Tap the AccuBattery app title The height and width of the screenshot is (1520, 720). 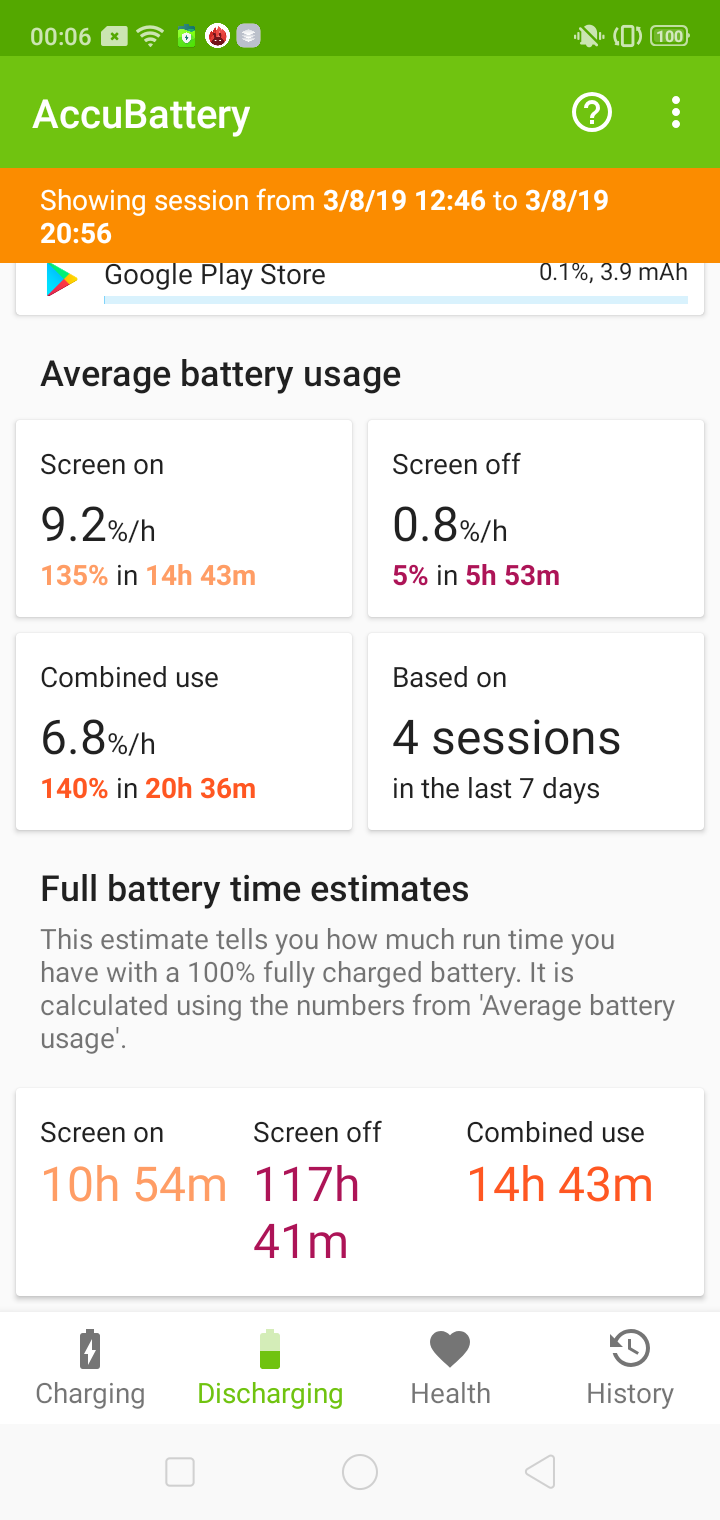(x=141, y=115)
